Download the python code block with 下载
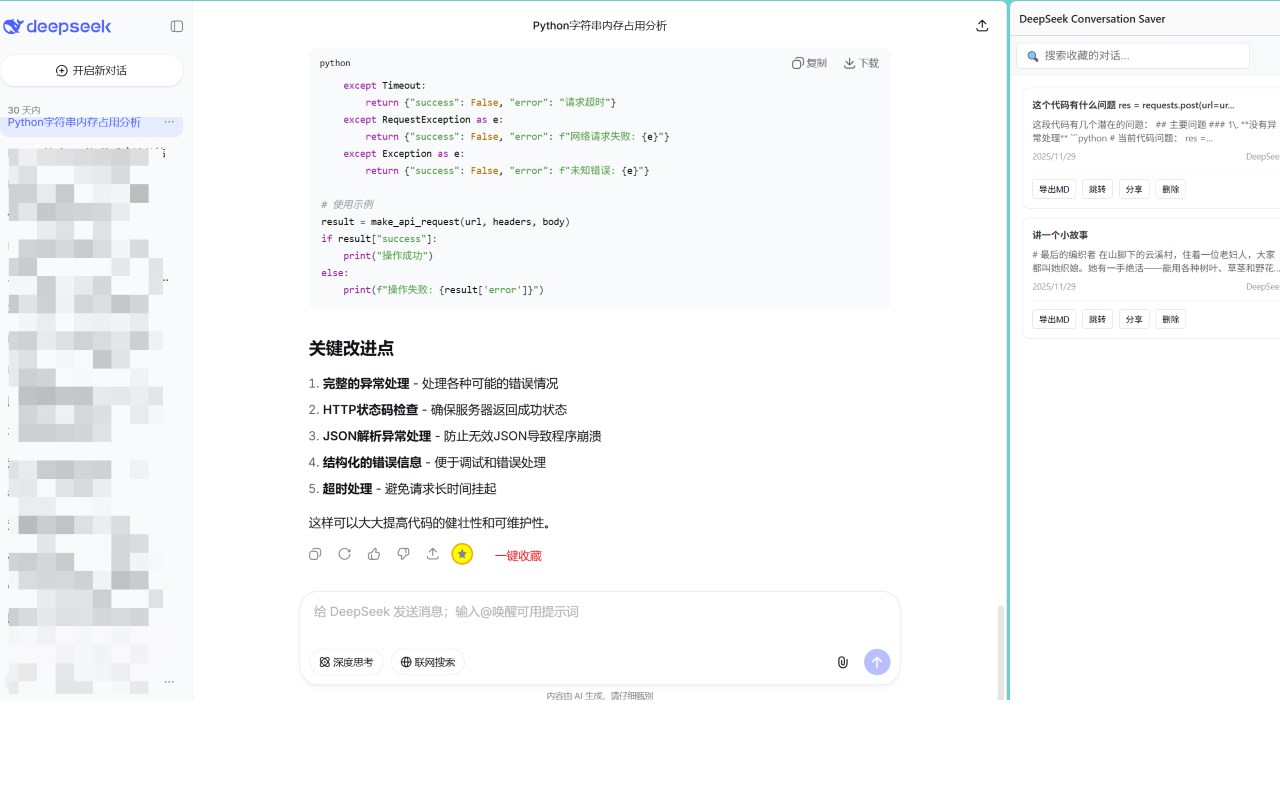 [861, 63]
